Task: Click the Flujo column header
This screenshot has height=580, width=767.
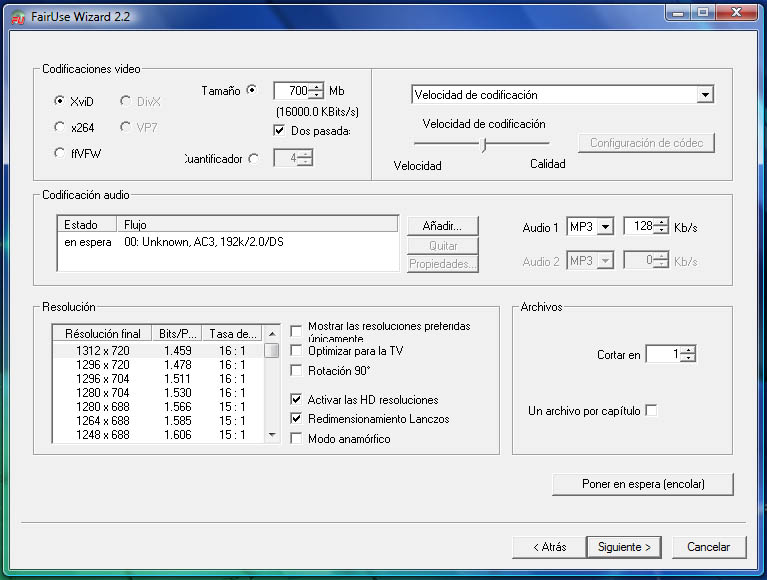Action: pyautogui.click(x=257, y=224)
